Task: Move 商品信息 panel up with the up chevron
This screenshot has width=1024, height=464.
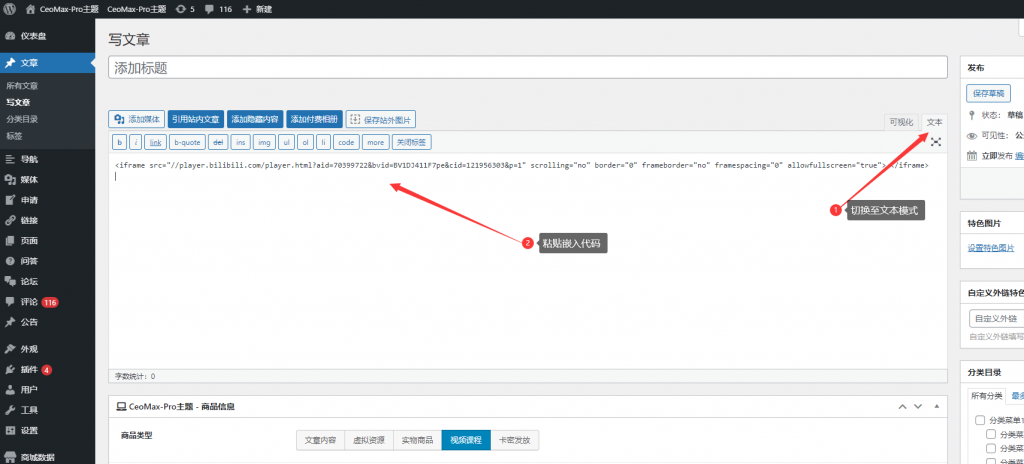Action: click(x=902, y=407)
